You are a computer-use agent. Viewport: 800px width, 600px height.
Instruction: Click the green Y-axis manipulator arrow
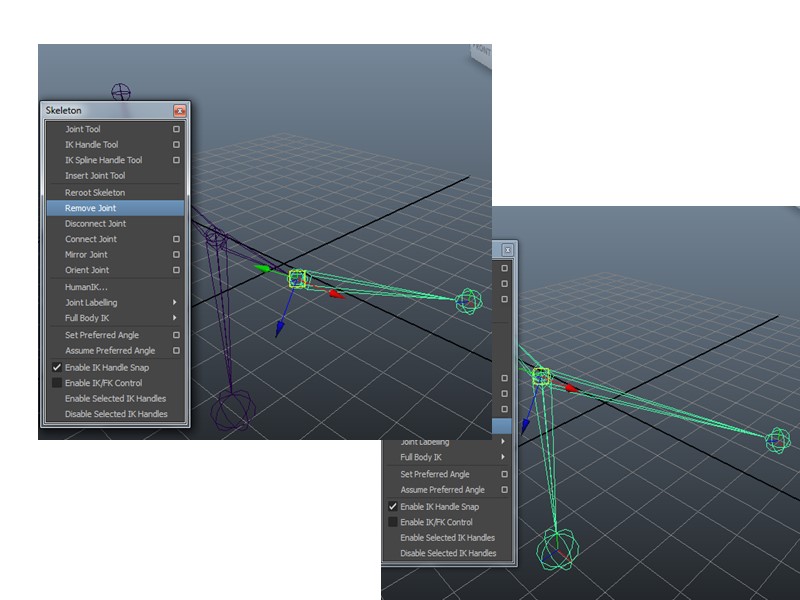[x=263, y=268]
